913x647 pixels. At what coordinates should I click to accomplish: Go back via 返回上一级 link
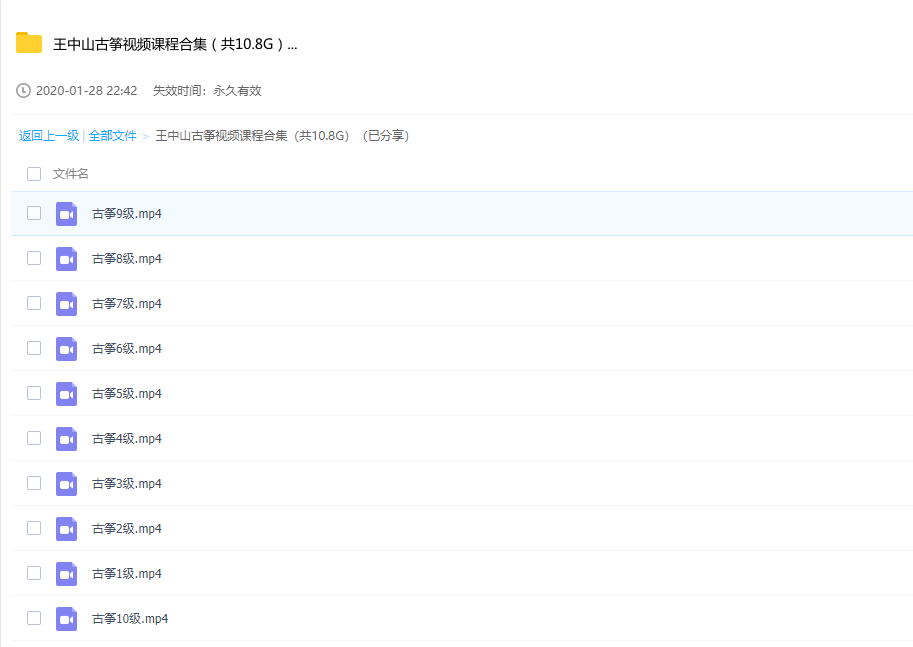pyautogui.click(x=49, y=136)
